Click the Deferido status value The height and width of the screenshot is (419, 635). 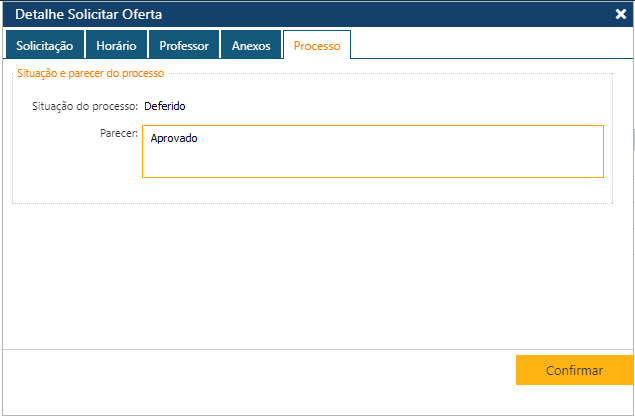tap(165, 105)
